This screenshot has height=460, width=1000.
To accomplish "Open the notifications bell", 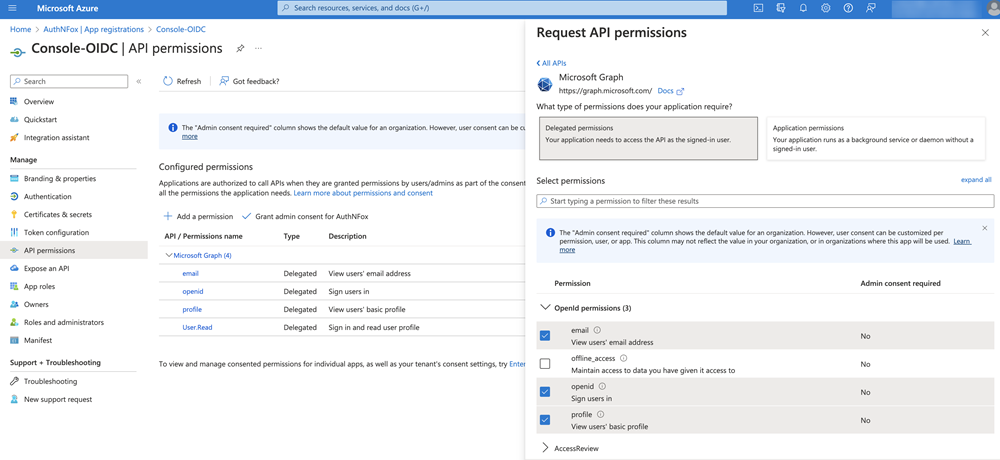I will pyautogui.click(x=803, y=8).
